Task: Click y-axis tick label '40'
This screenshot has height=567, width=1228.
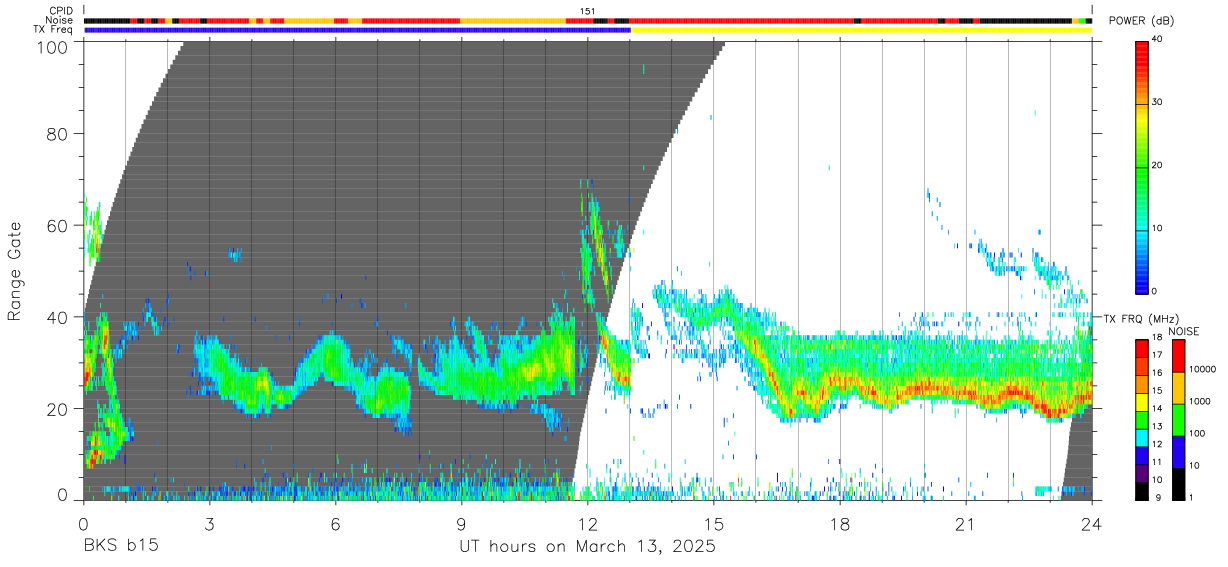Action: [59, 317]
